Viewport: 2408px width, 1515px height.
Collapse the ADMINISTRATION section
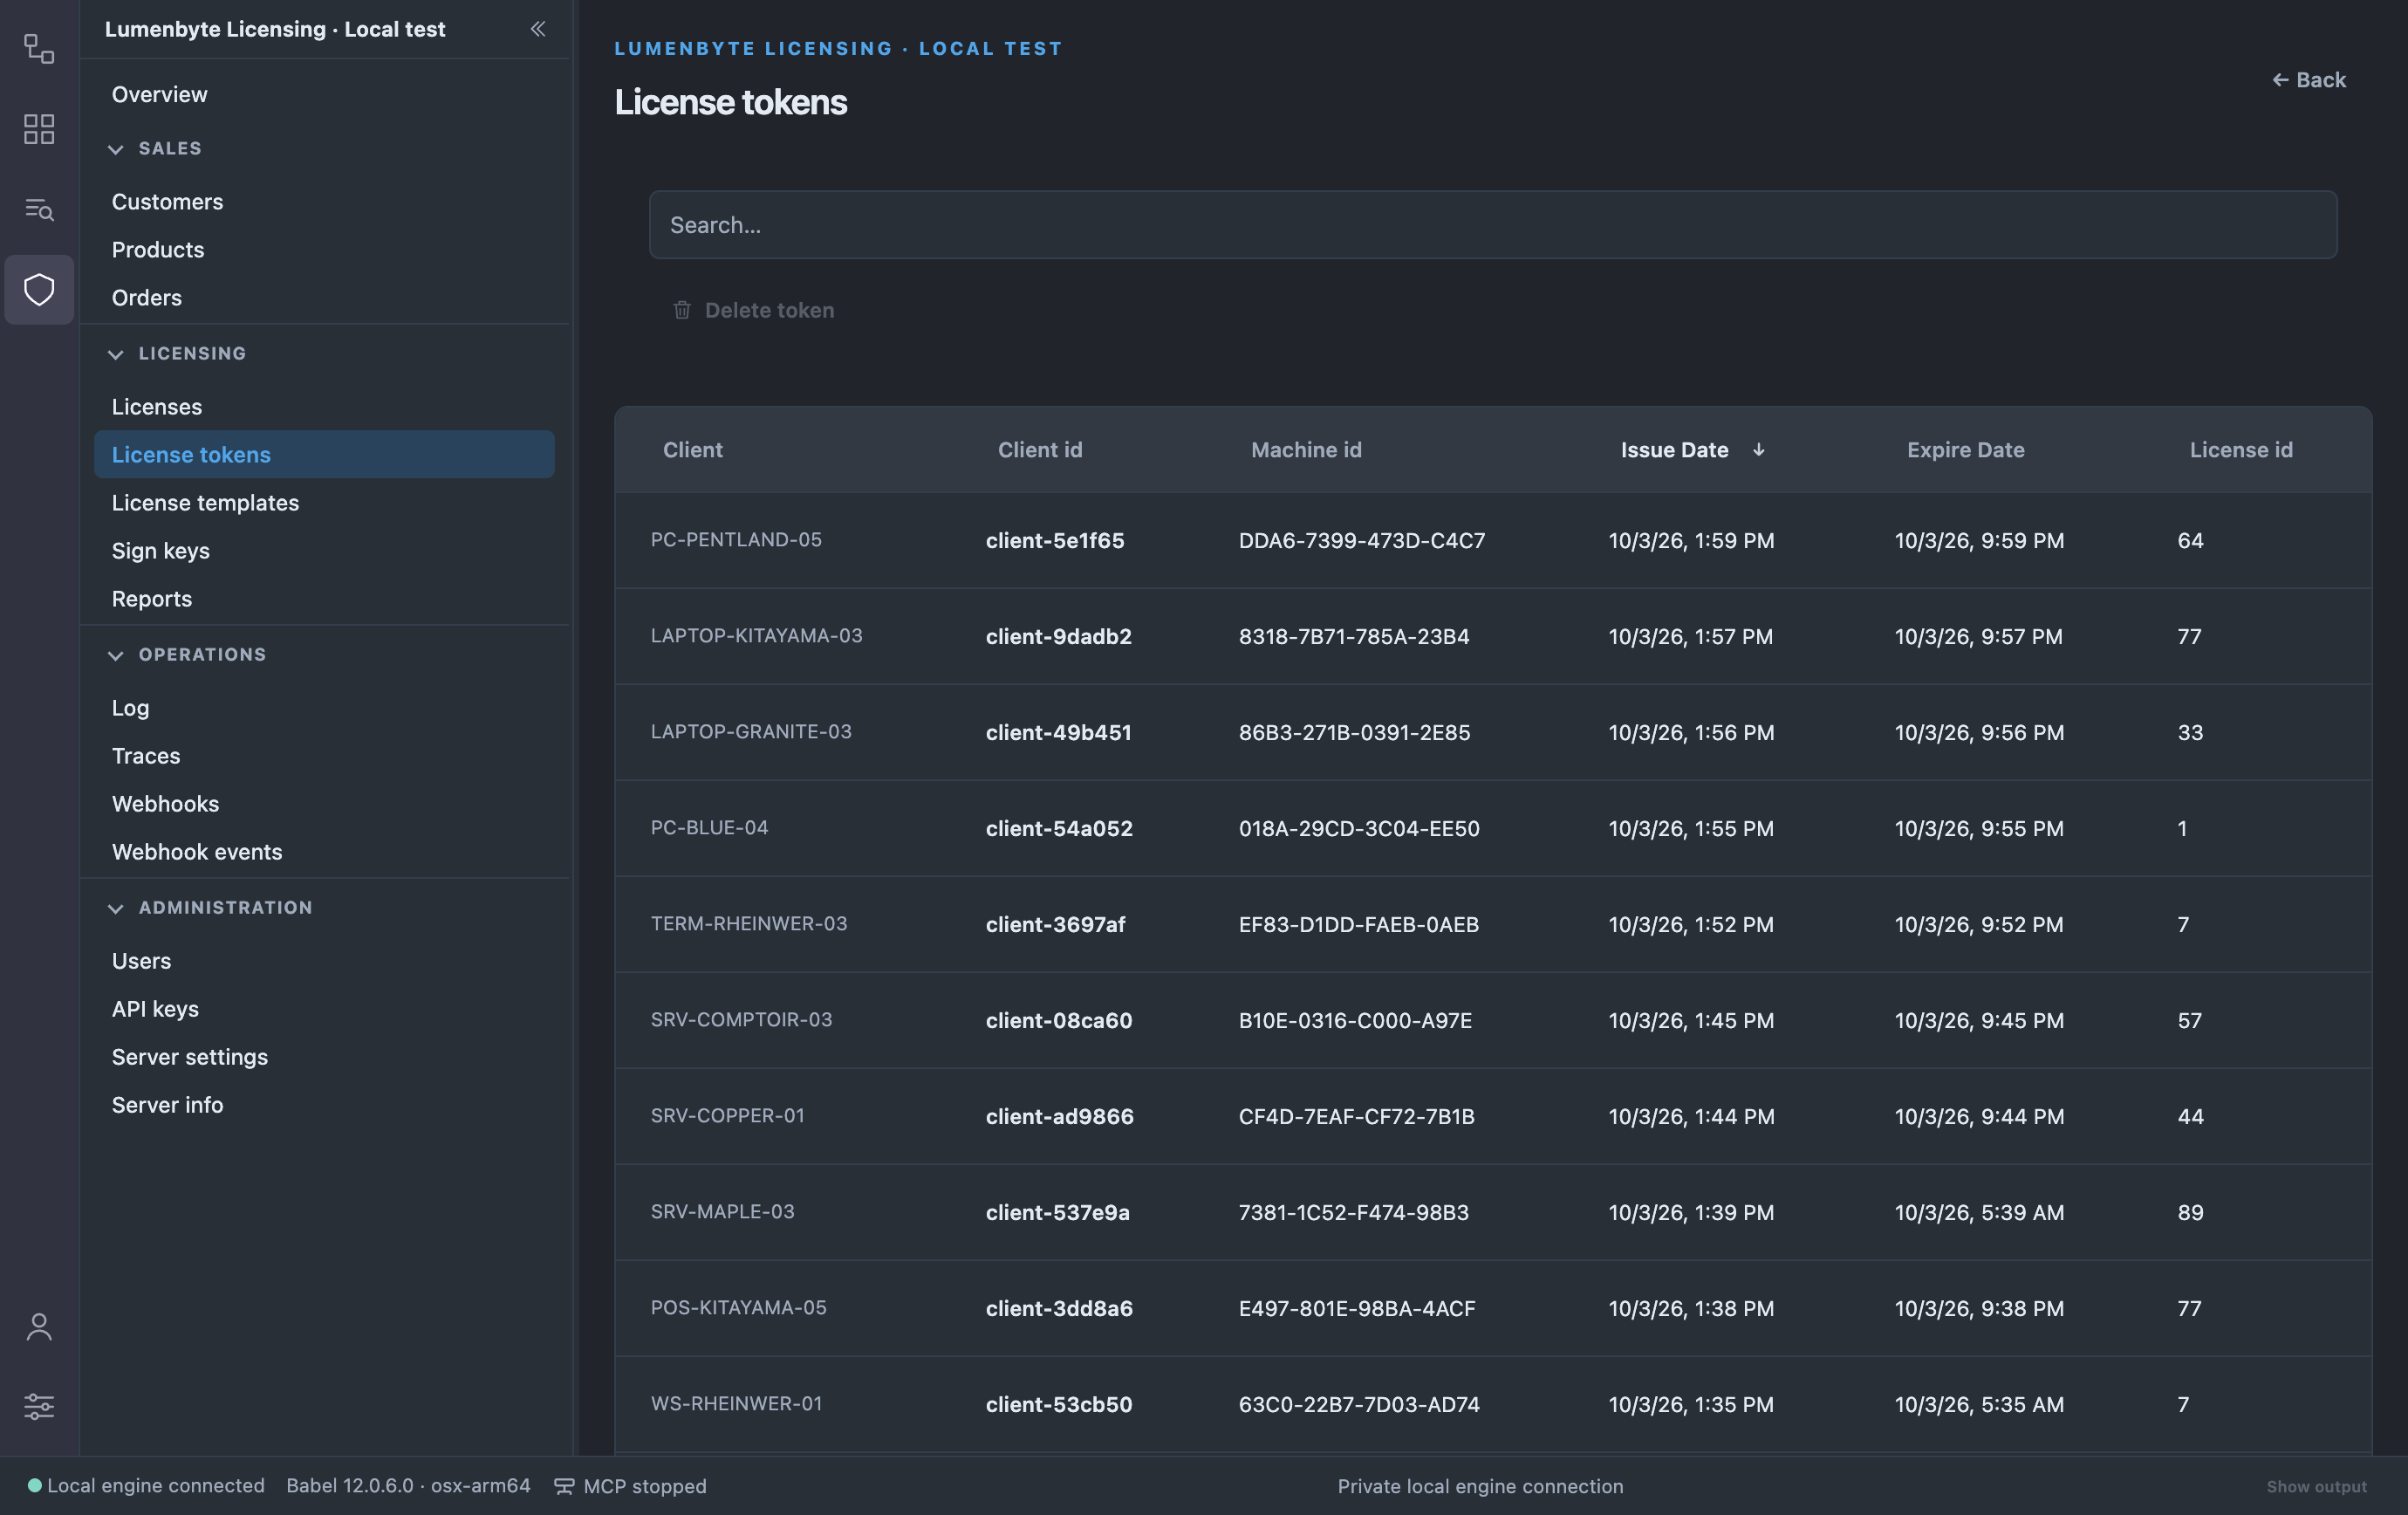coord(116,908)
